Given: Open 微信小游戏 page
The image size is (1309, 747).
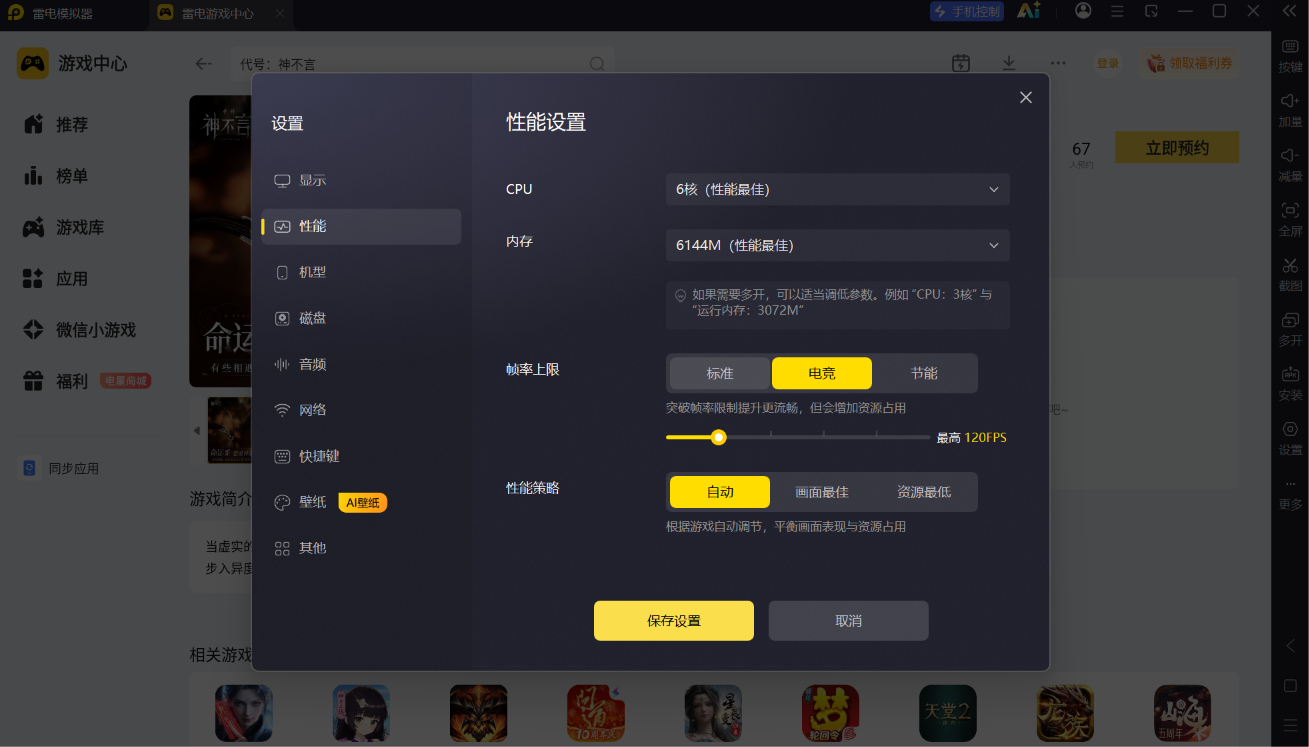Looking at the screenshot, I should [79, 330].
